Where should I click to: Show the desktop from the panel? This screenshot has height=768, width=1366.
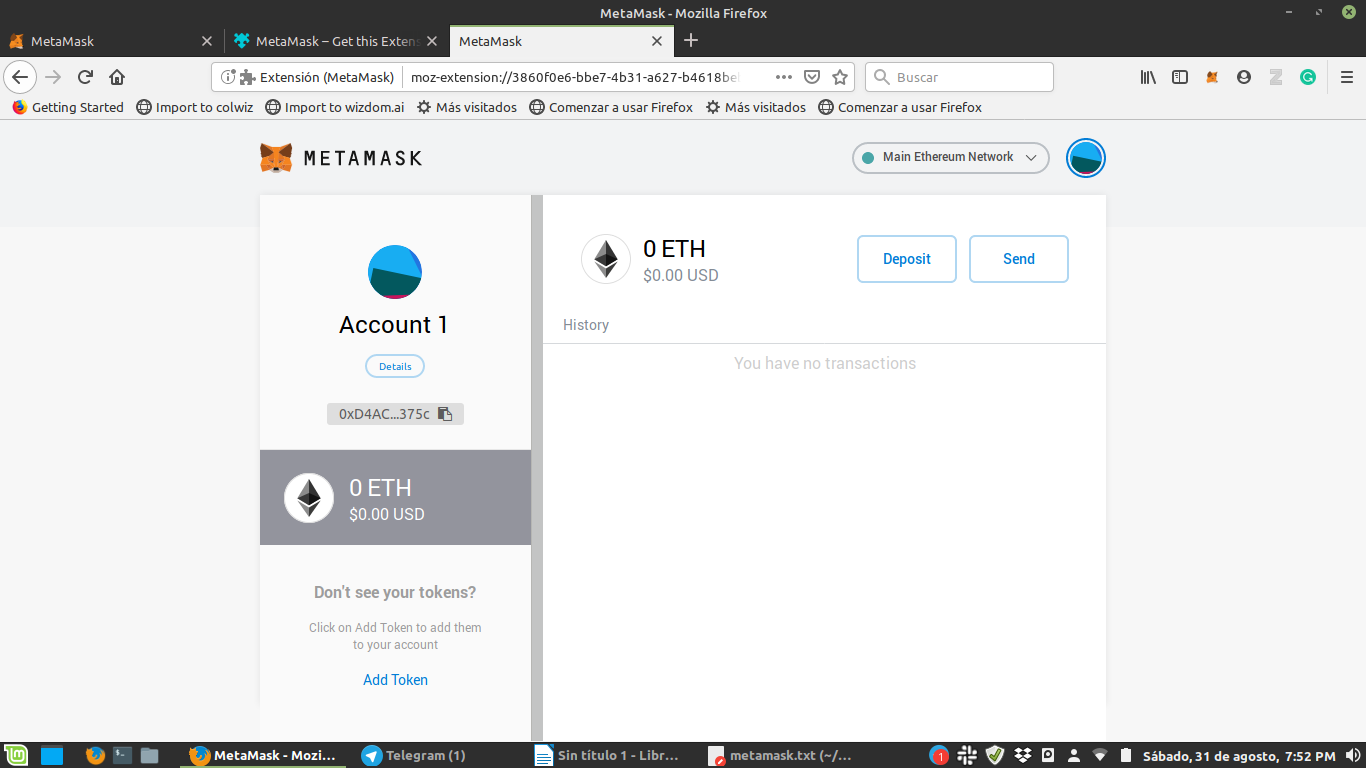click(x=52, y=755)
